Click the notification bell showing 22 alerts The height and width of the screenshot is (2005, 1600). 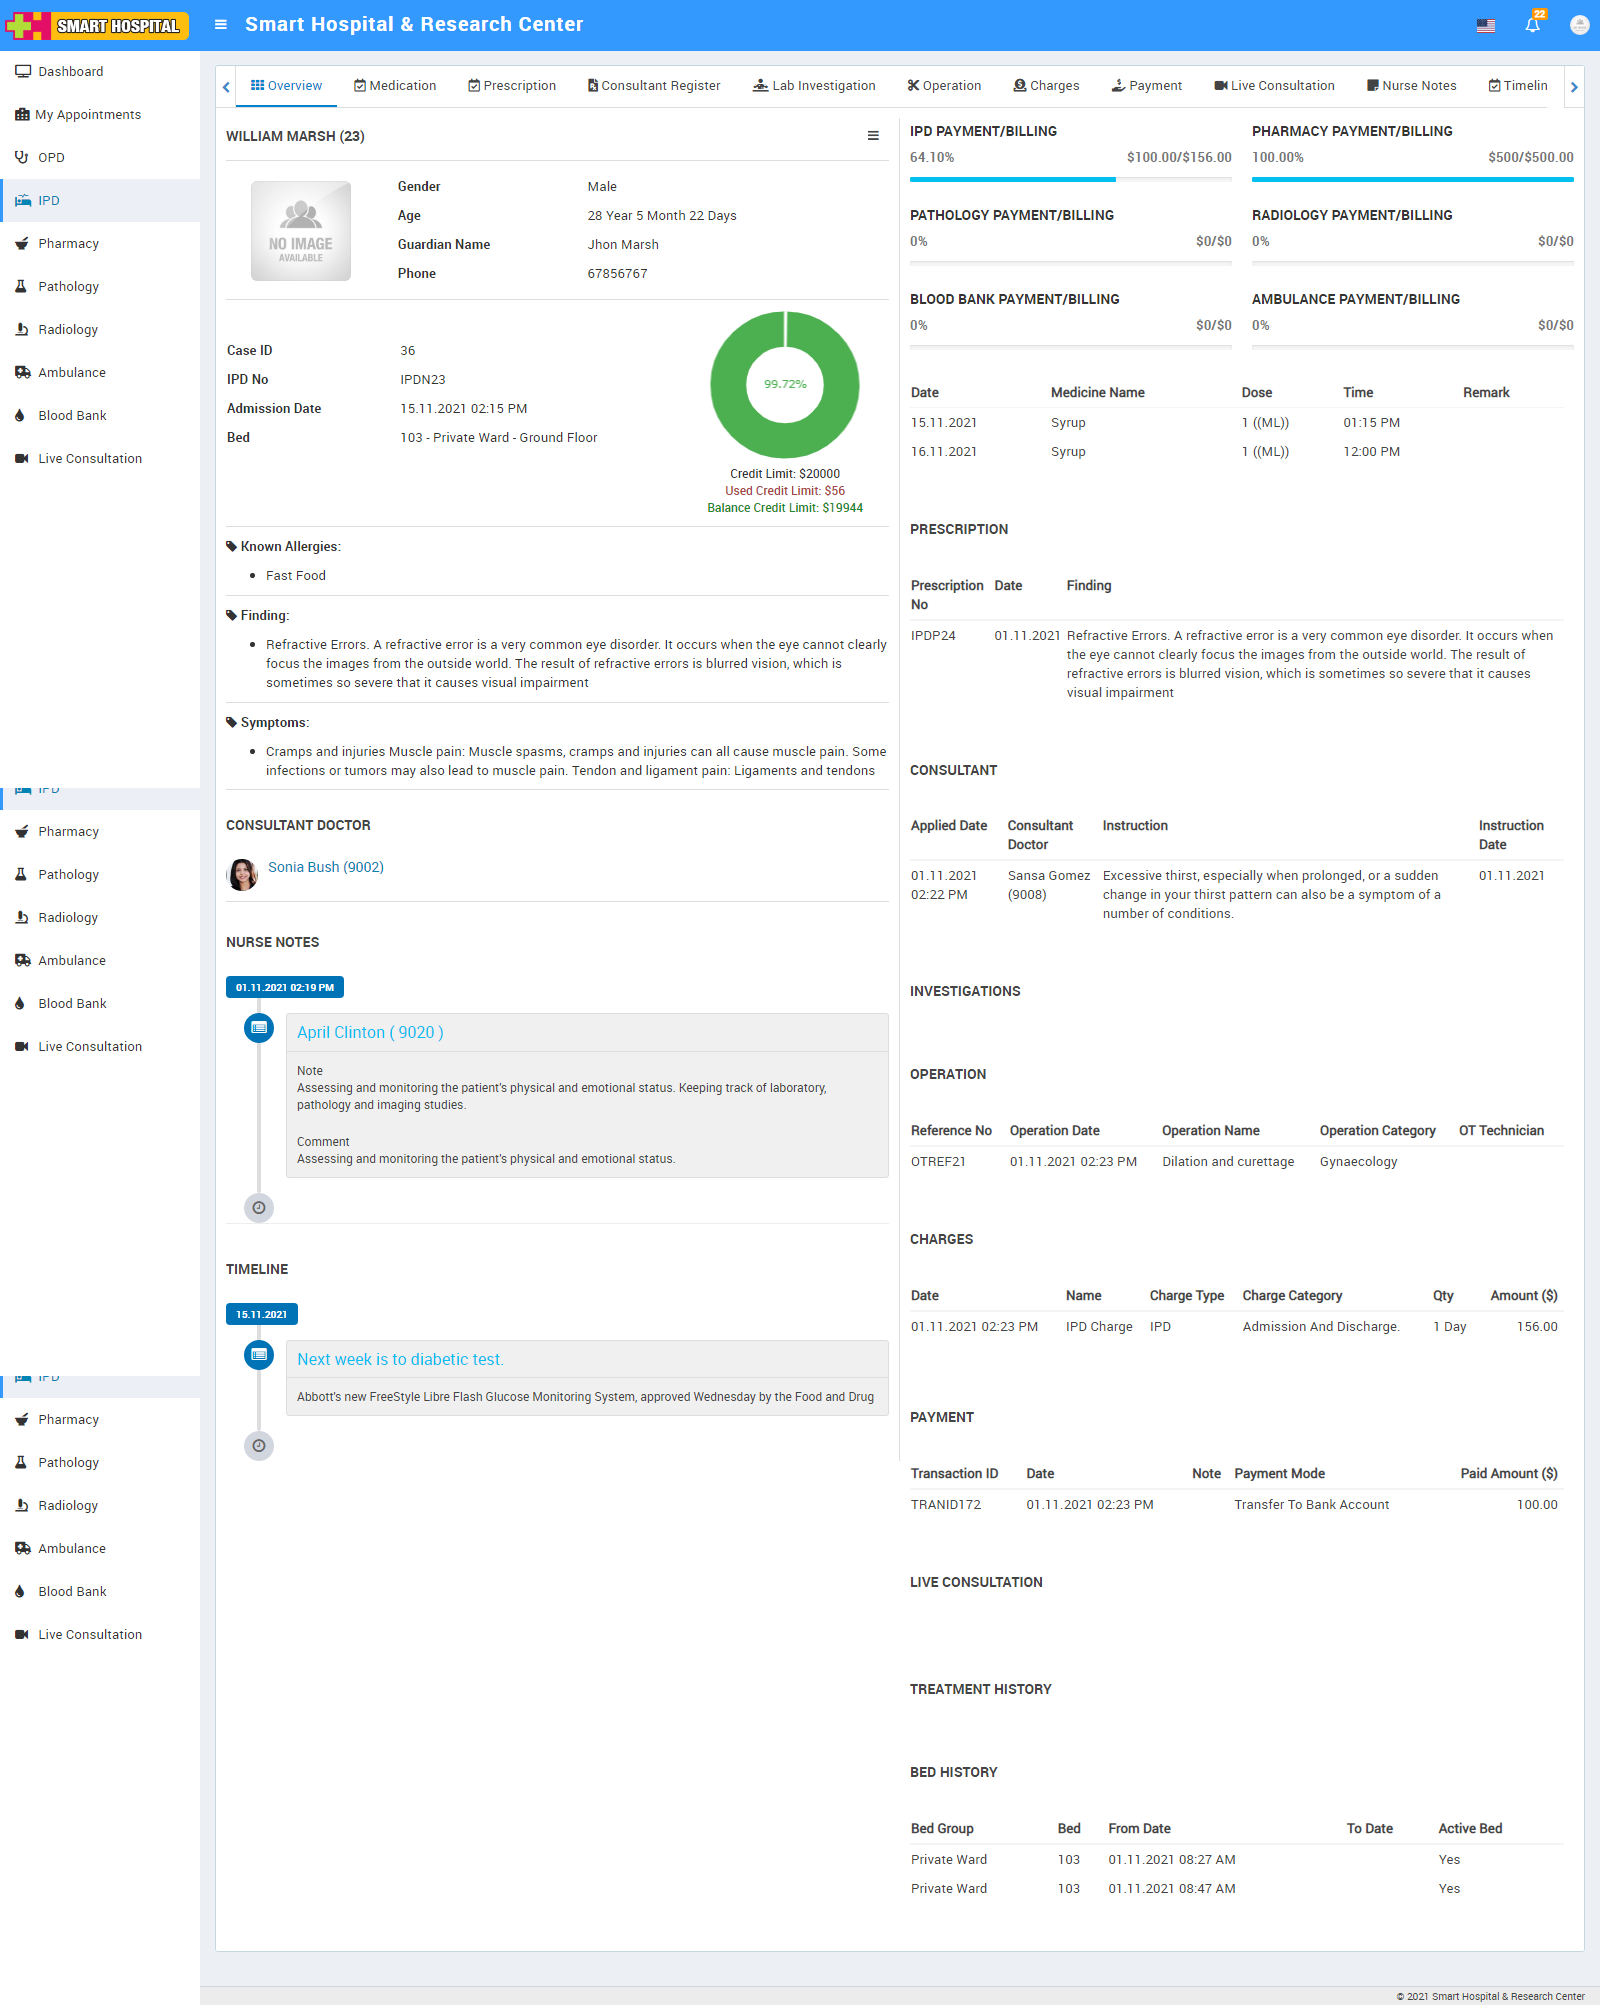coord(1531,25)
